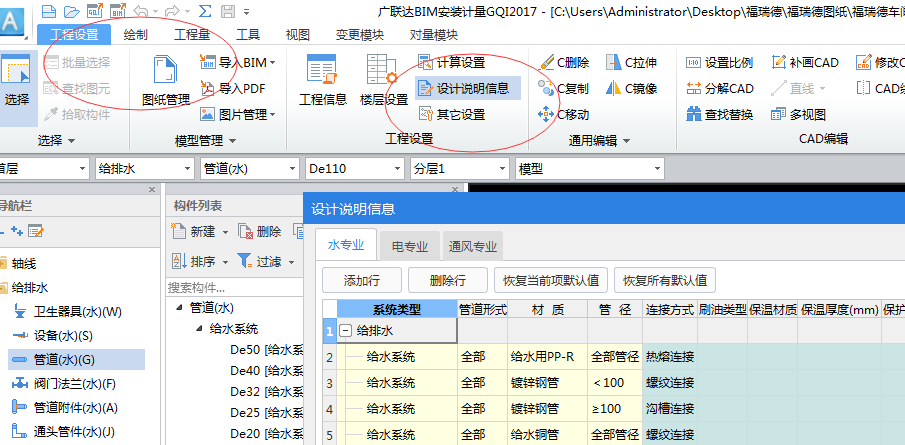This screenshot has width=905, height=445.
Task: Click 沟槽连接 cell in row 4
Action: (670, 409)
